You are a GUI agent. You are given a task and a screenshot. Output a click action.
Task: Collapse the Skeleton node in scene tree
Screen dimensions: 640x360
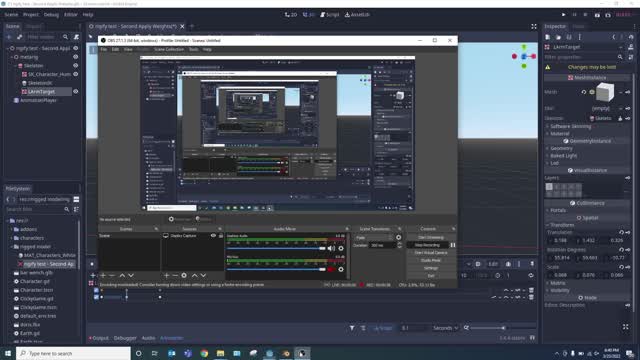(x=16, y=65)
